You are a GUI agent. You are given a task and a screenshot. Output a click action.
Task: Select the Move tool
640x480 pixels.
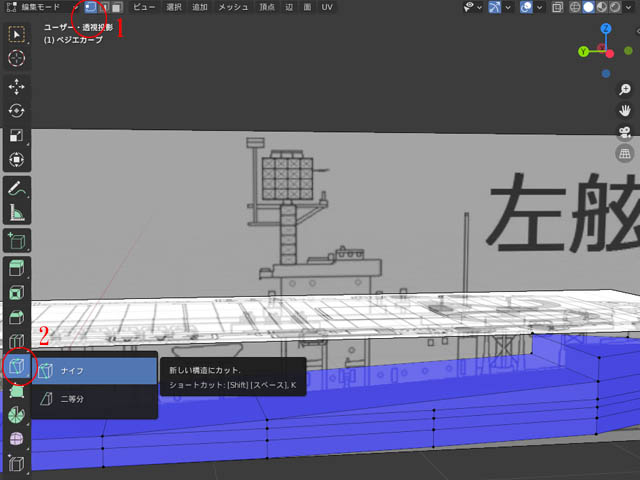pos(17,87)
